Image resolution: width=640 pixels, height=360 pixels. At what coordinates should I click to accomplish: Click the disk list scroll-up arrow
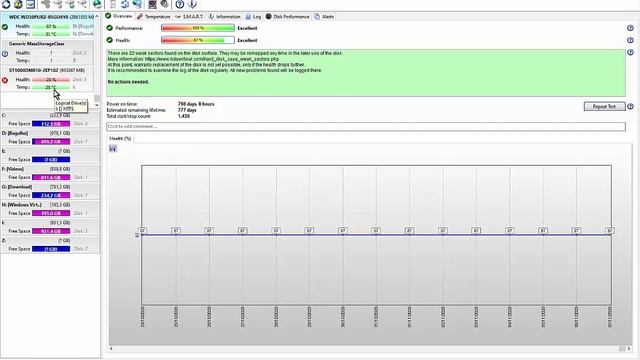tap(97, 17)
